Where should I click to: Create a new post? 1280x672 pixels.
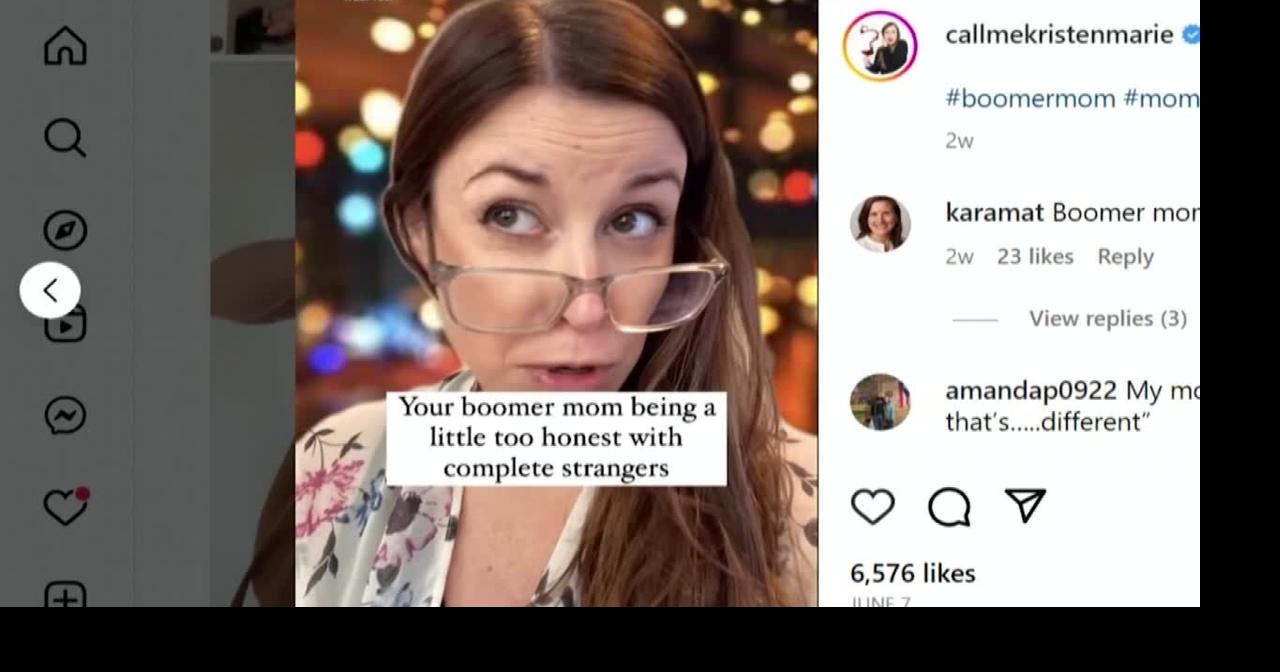(x=65, y=598)
